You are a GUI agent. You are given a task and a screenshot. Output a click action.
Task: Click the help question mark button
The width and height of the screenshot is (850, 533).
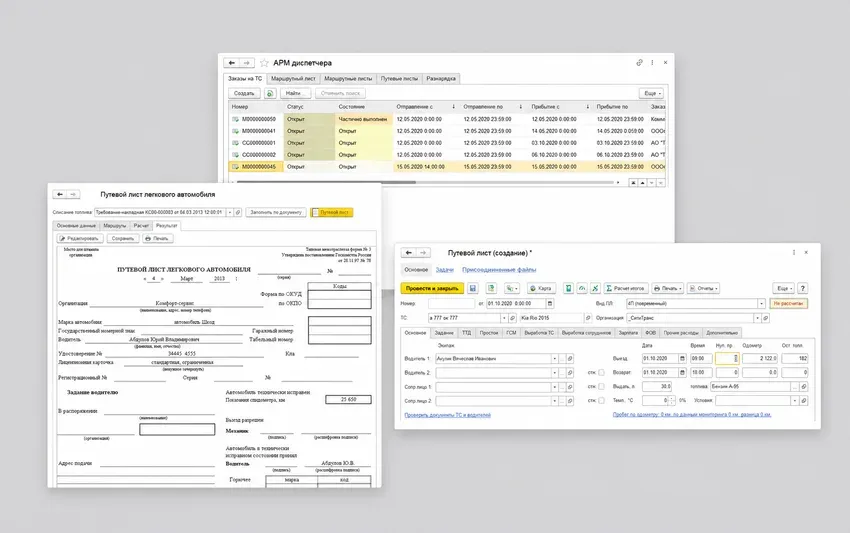click(x=803, y=288)
